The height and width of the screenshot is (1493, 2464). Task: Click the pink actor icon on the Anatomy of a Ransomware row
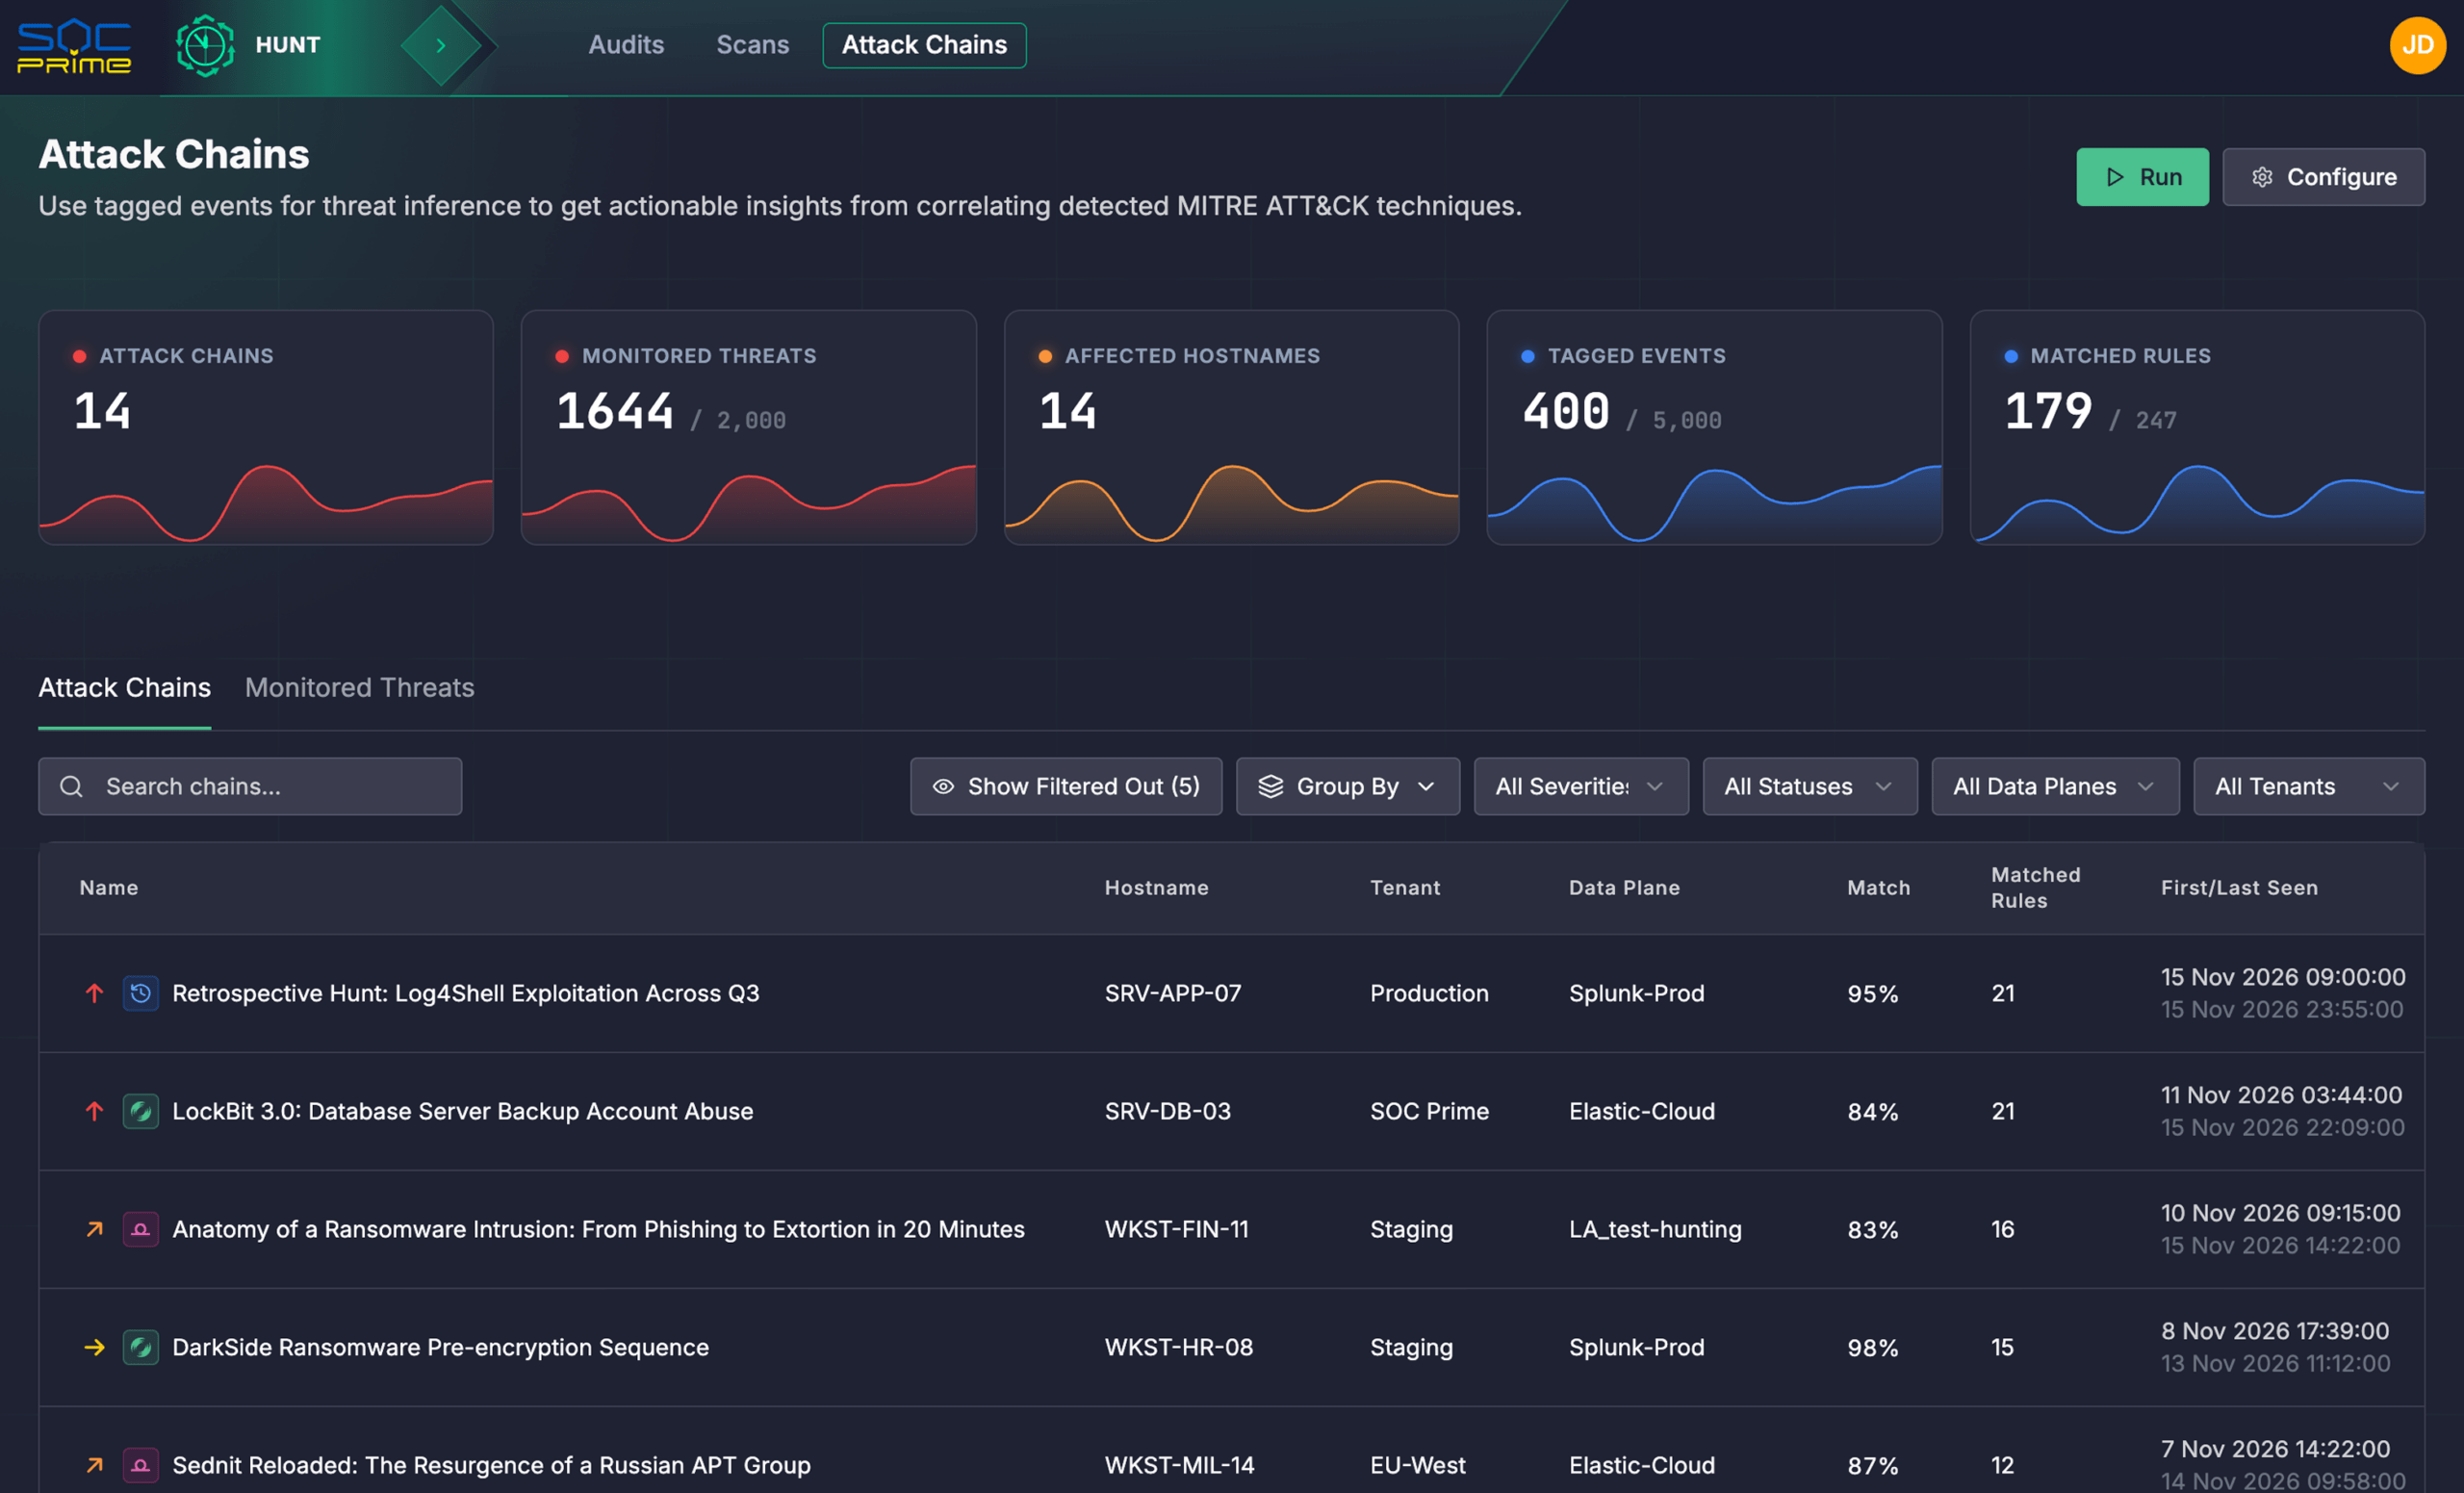click(141, 1229)
